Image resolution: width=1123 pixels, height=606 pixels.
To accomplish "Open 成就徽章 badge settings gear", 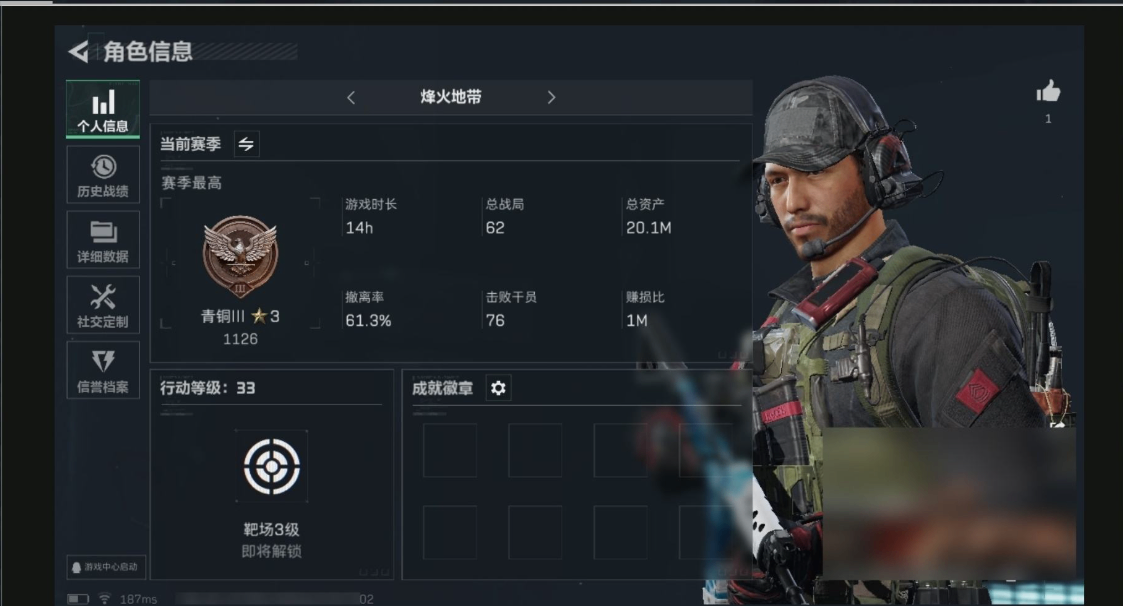I will click(498, 388).
